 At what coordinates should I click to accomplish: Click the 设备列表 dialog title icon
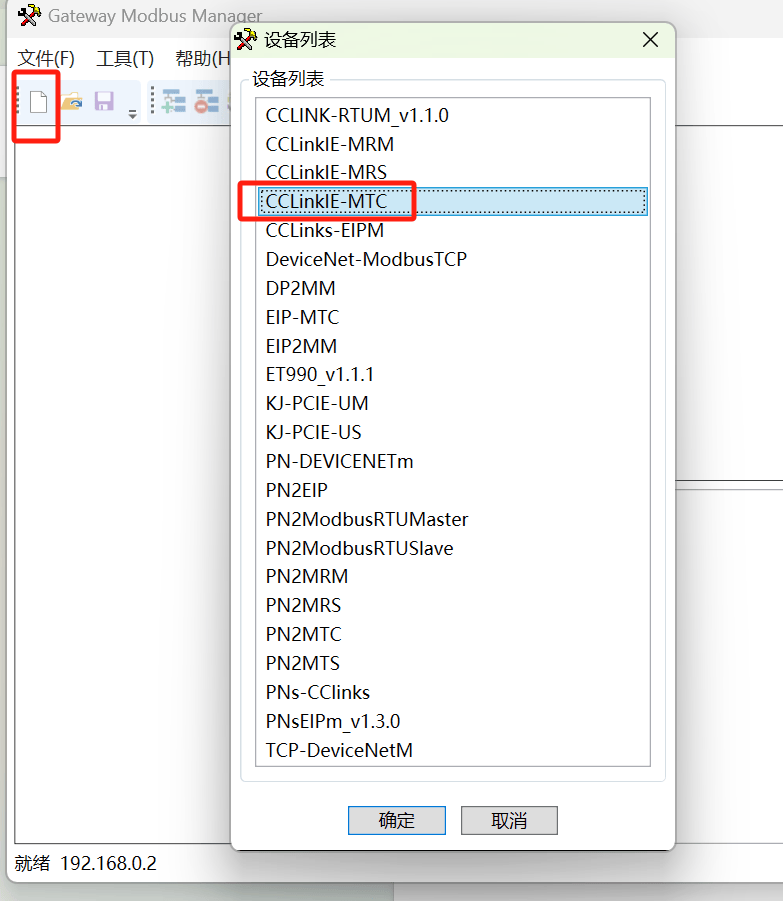pos(245,39)
